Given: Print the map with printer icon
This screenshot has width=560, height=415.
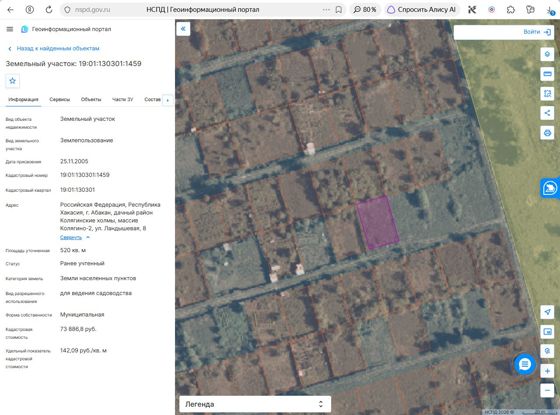Looking at the screenshot, I should 547,133.
